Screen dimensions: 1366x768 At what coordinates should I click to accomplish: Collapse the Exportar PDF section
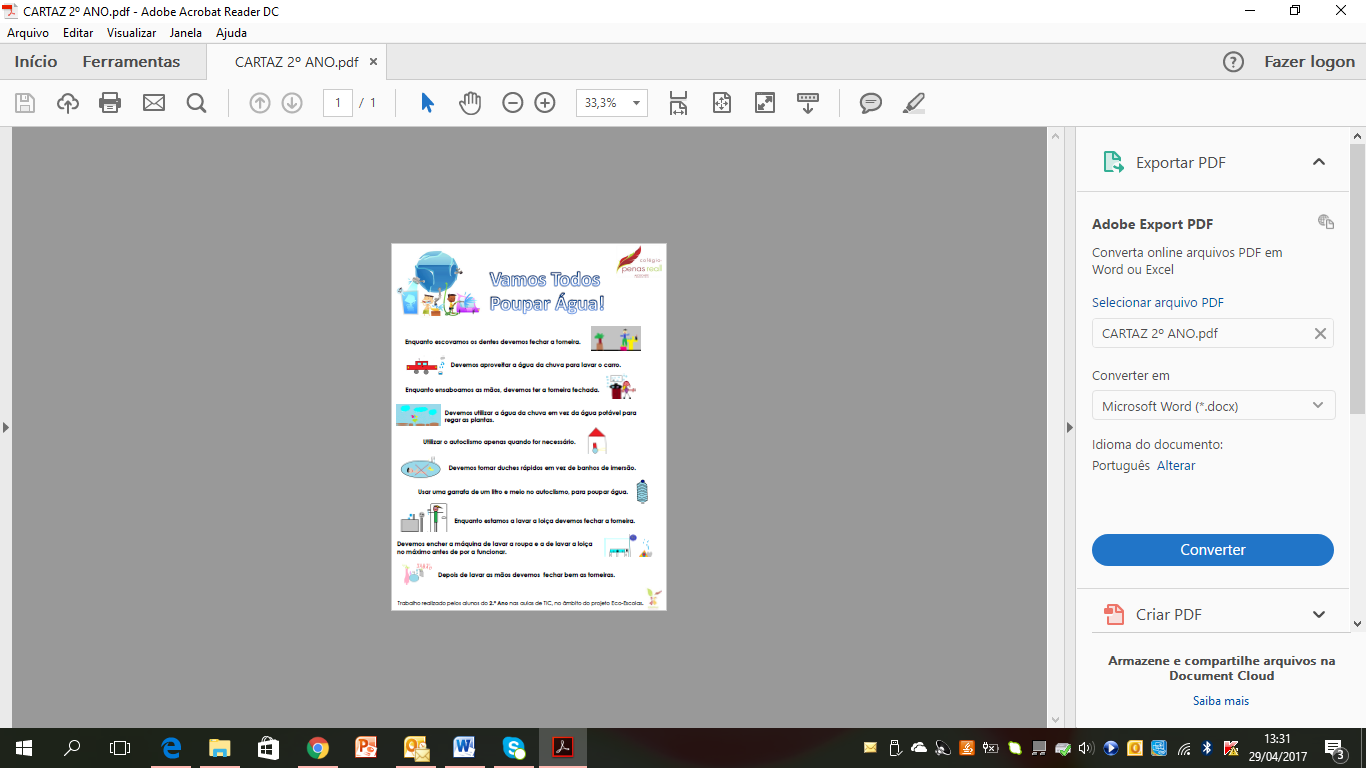click(1318, 162)
